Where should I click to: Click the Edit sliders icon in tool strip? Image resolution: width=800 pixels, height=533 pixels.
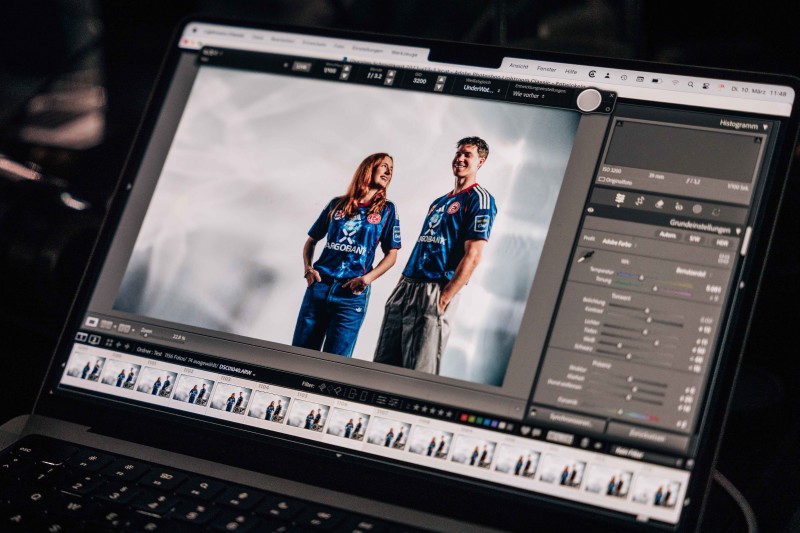coord(620,198)
